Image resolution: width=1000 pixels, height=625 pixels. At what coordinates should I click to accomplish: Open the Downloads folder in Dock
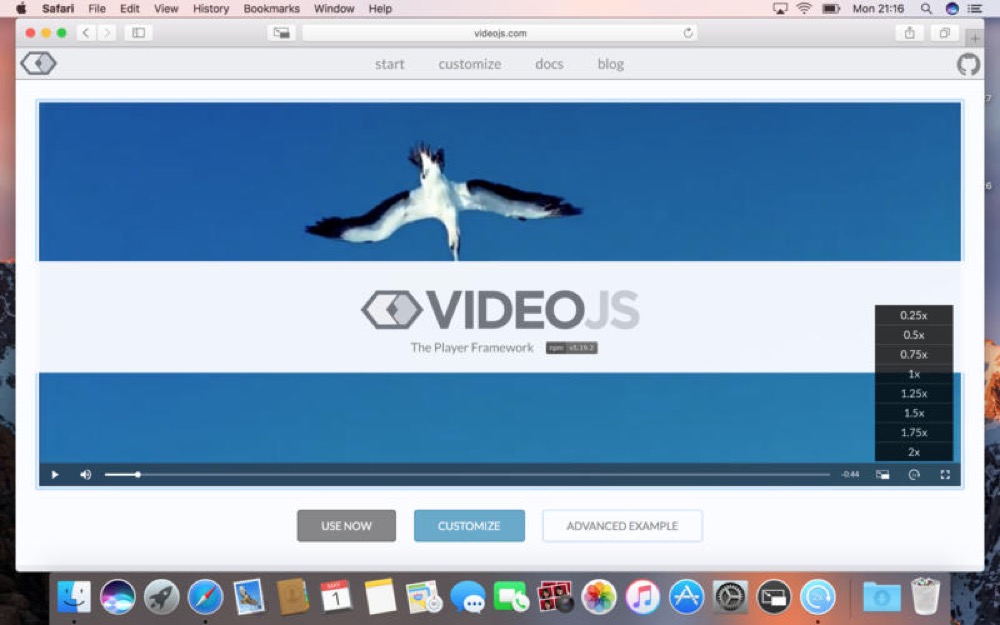(881, 597)
